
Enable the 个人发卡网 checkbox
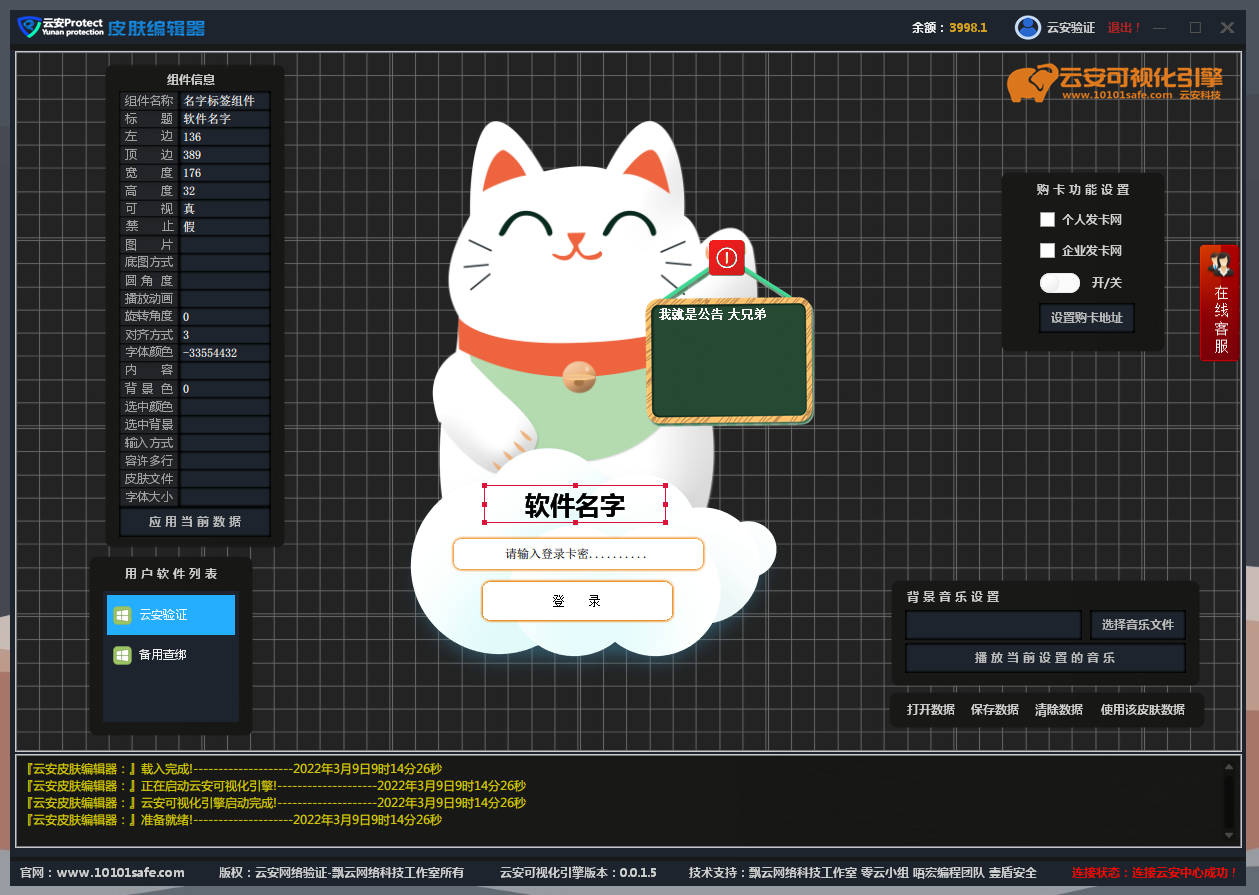[1047, 219]
